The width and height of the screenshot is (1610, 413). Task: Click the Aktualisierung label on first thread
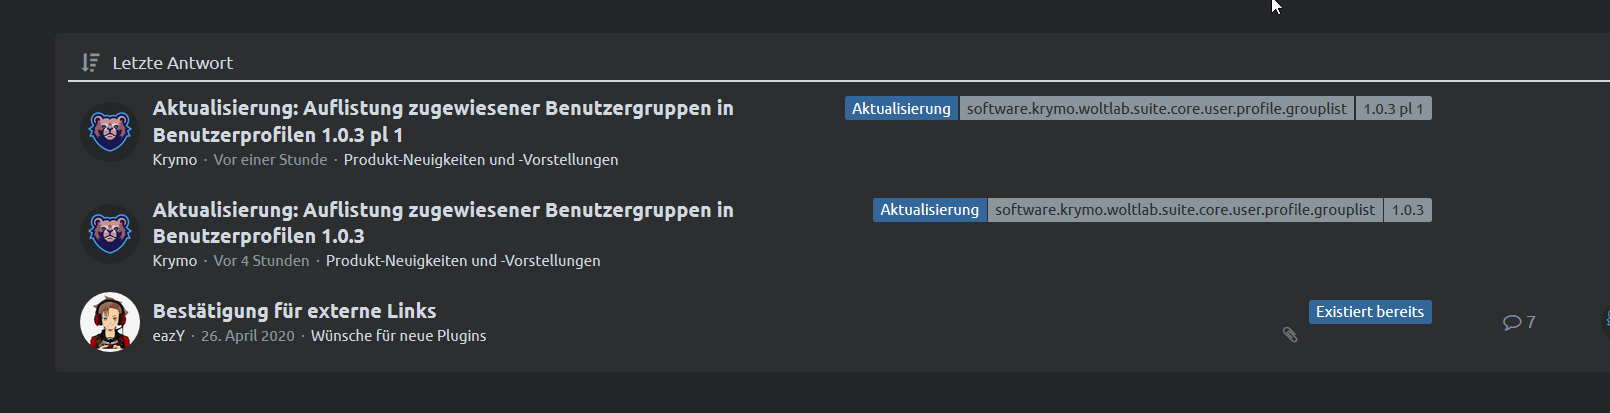click(x=901, y=109)
